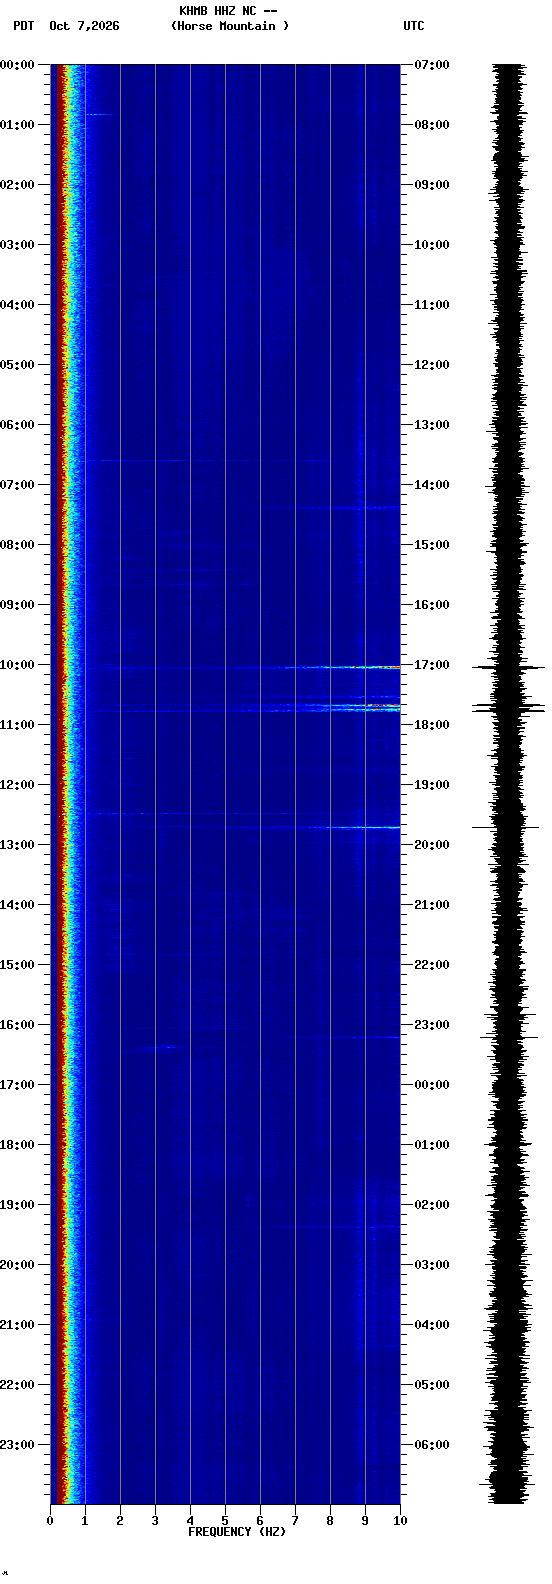The width and height of the screenshot is (552, 1584).
Task: Select the 03:00 PDT time label
Action: (x=17, y=245)
